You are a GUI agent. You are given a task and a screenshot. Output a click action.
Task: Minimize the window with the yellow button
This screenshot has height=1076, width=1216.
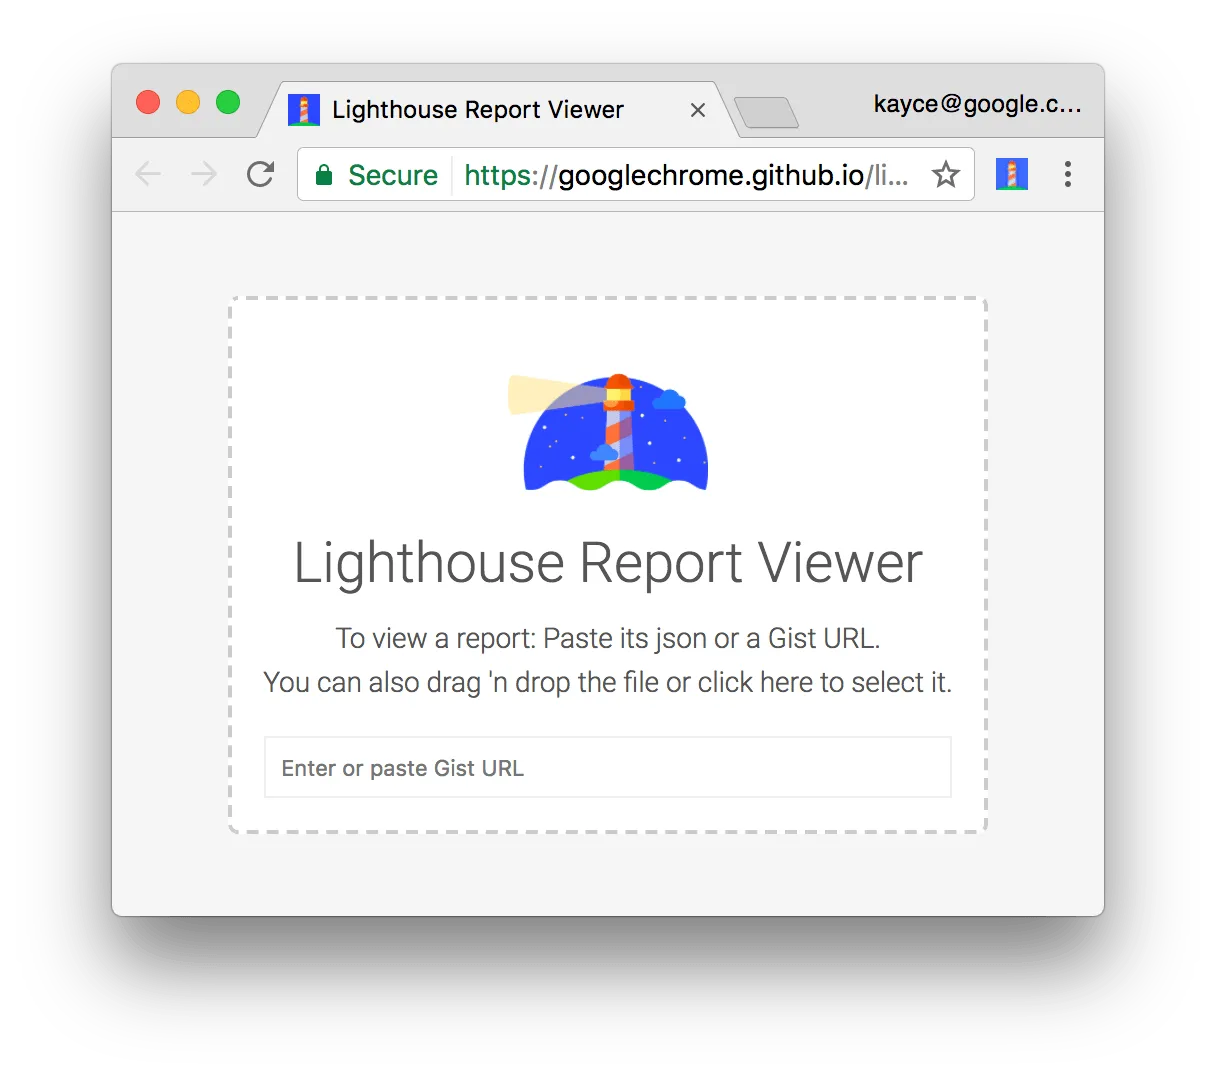pyautogui.click(x=188, y=102)
